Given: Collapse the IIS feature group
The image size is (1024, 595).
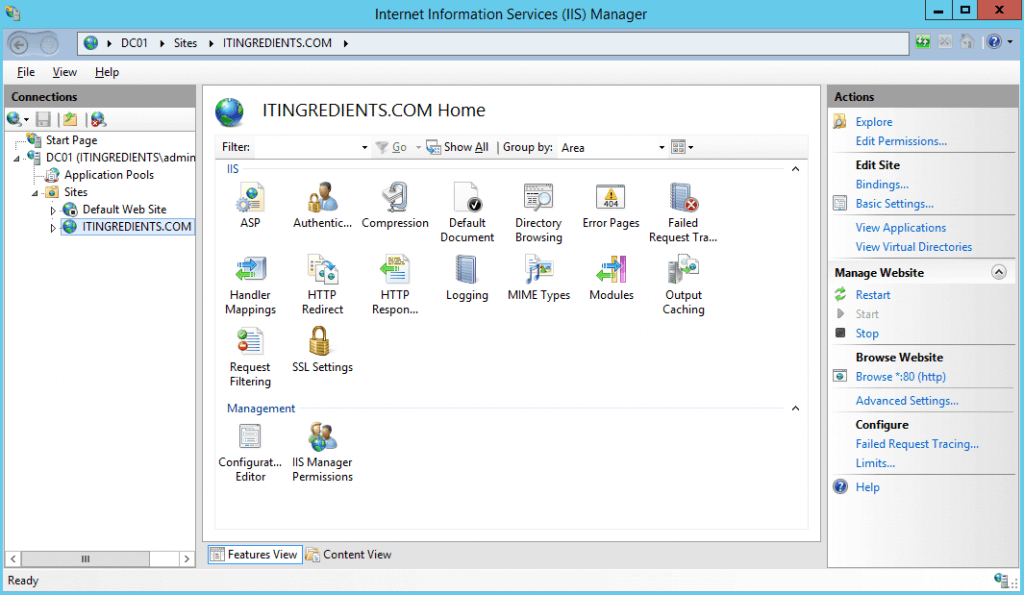Looking at the screenshot, I should point(795,169).
